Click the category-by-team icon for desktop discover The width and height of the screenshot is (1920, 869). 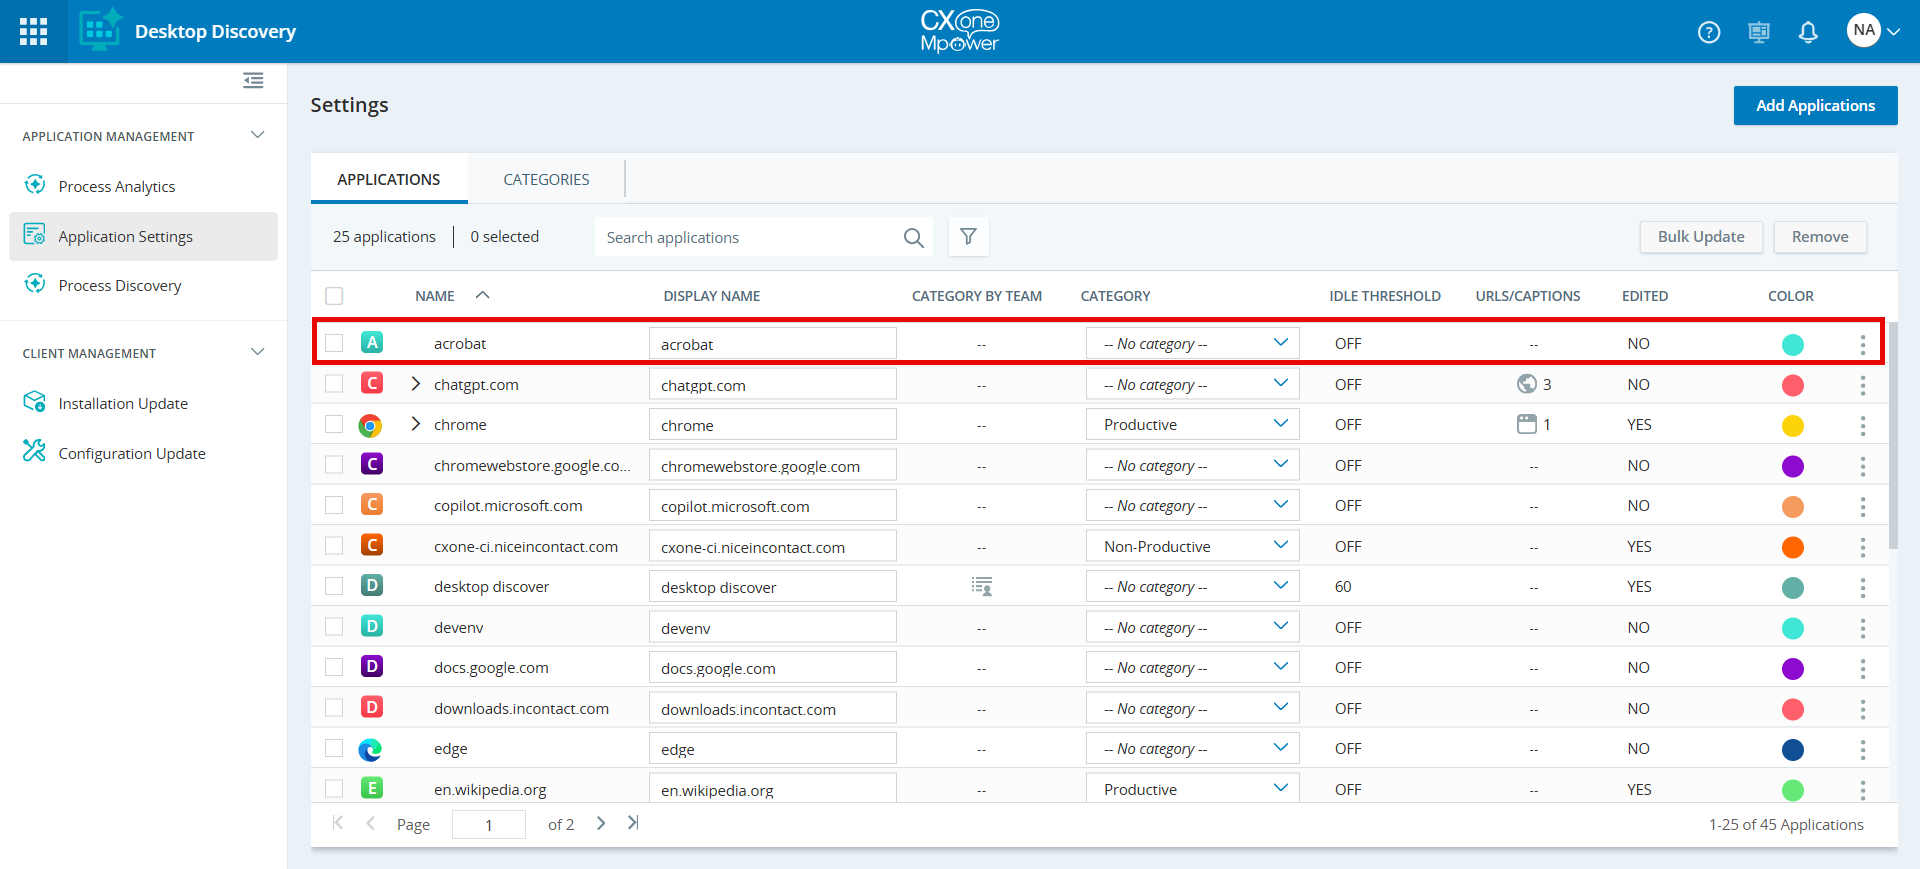[x=982, y=587]
